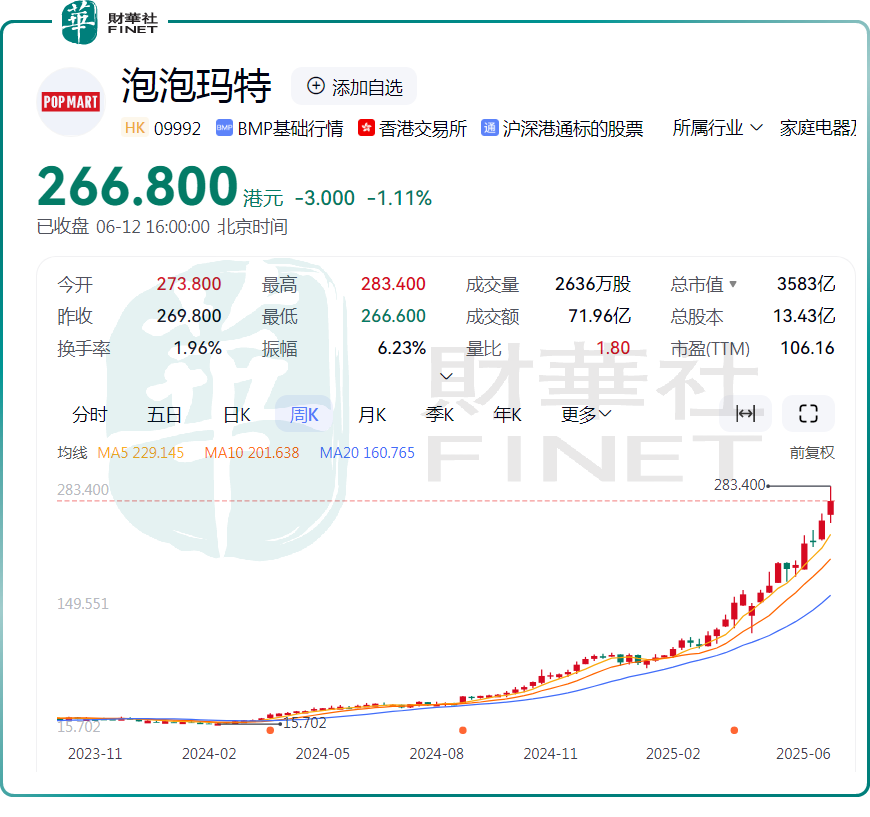This screenshot has width=870, height=817.
Task: Click the 均线 label
Action: pyautogui.click(x=72, y=453)
